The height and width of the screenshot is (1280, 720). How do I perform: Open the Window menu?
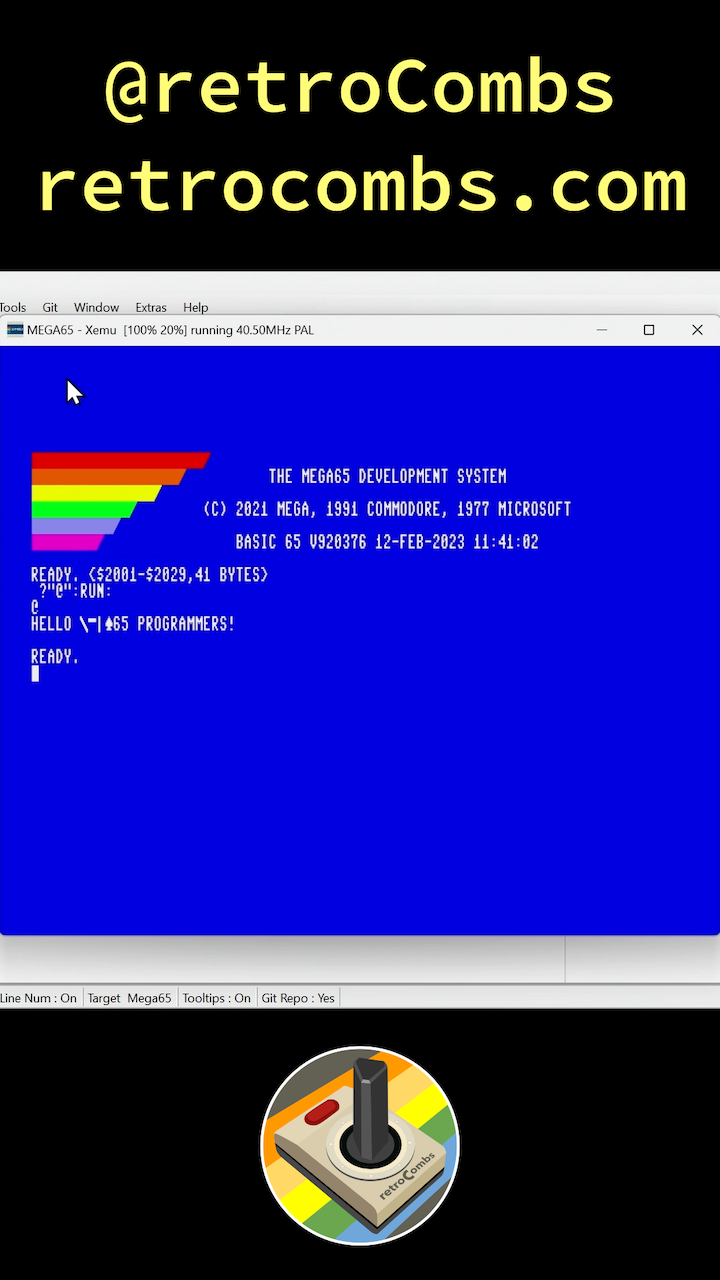pyautogui.click(x=96, y=307)
